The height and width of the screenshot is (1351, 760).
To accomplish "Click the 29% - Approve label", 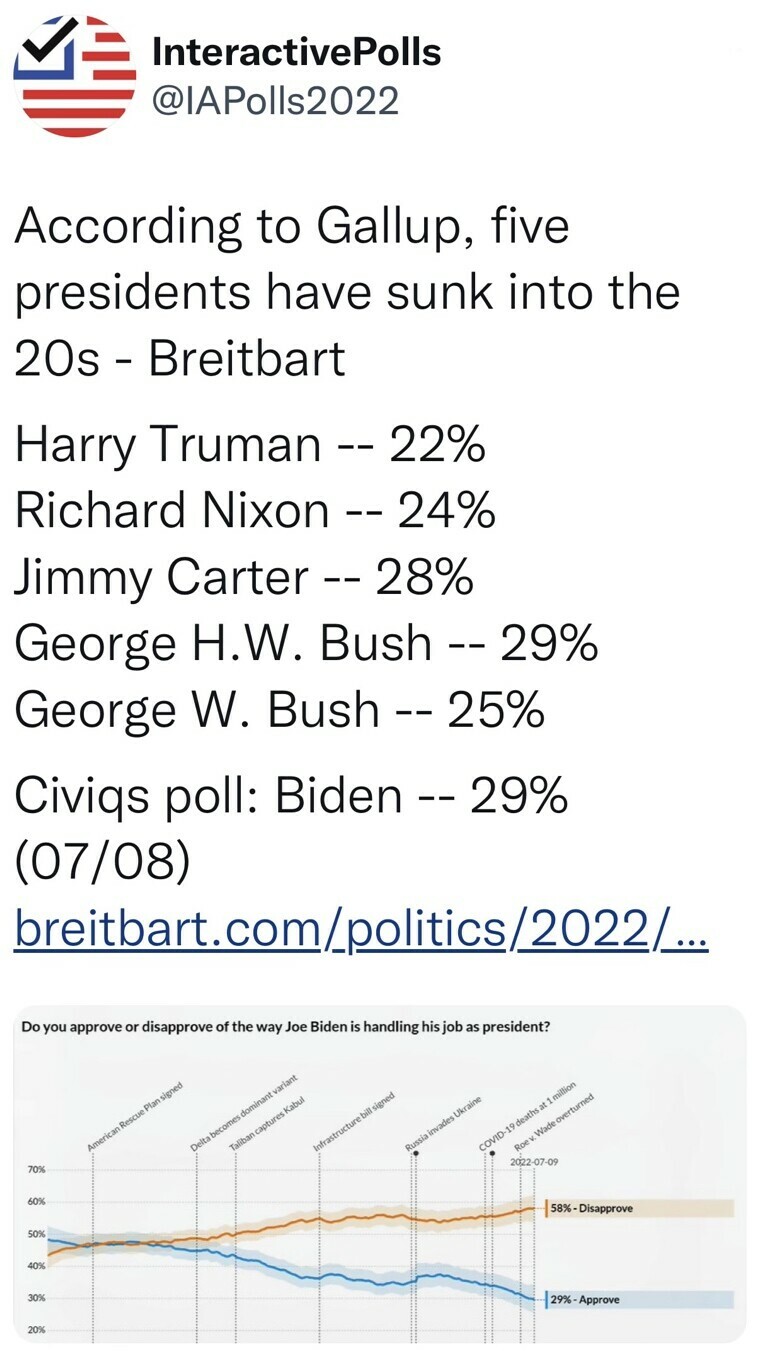I will pyautogui.click(x=586, y=1299).
